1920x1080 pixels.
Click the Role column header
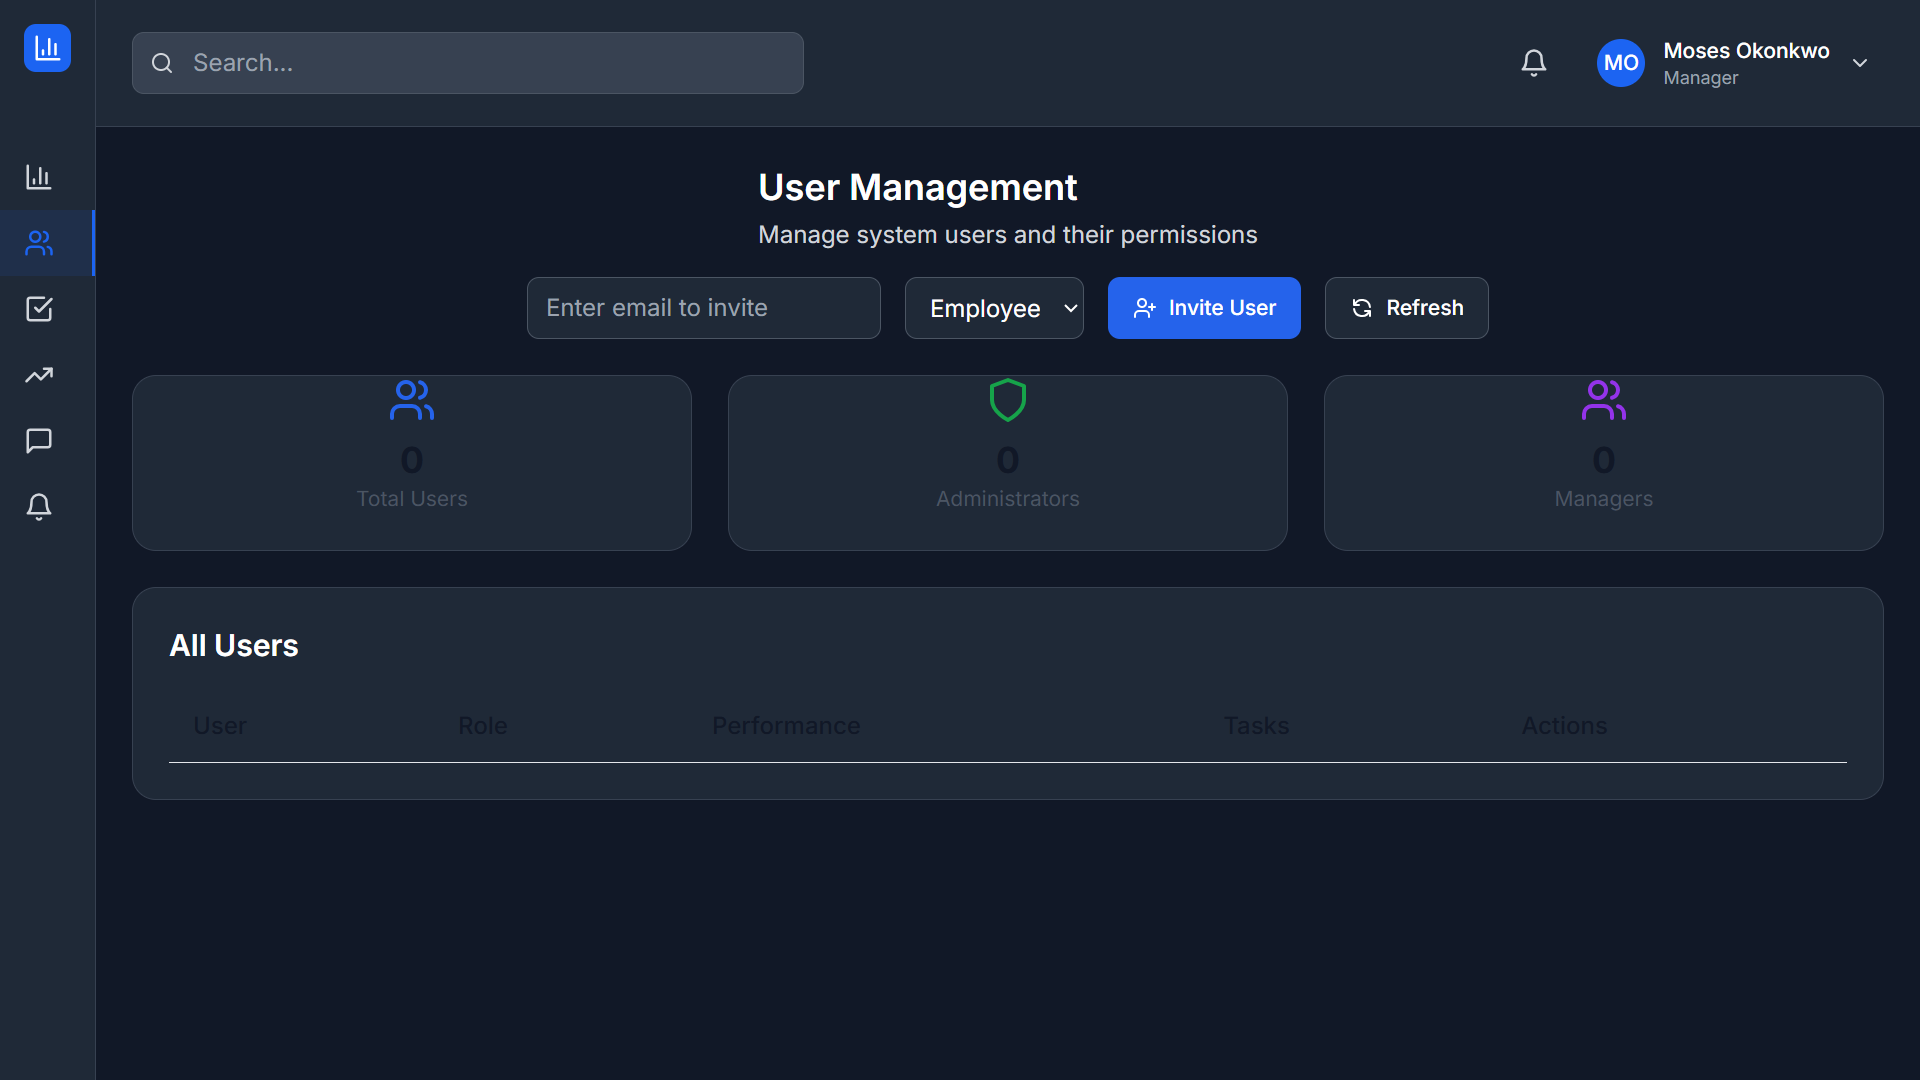pos(482,726)
